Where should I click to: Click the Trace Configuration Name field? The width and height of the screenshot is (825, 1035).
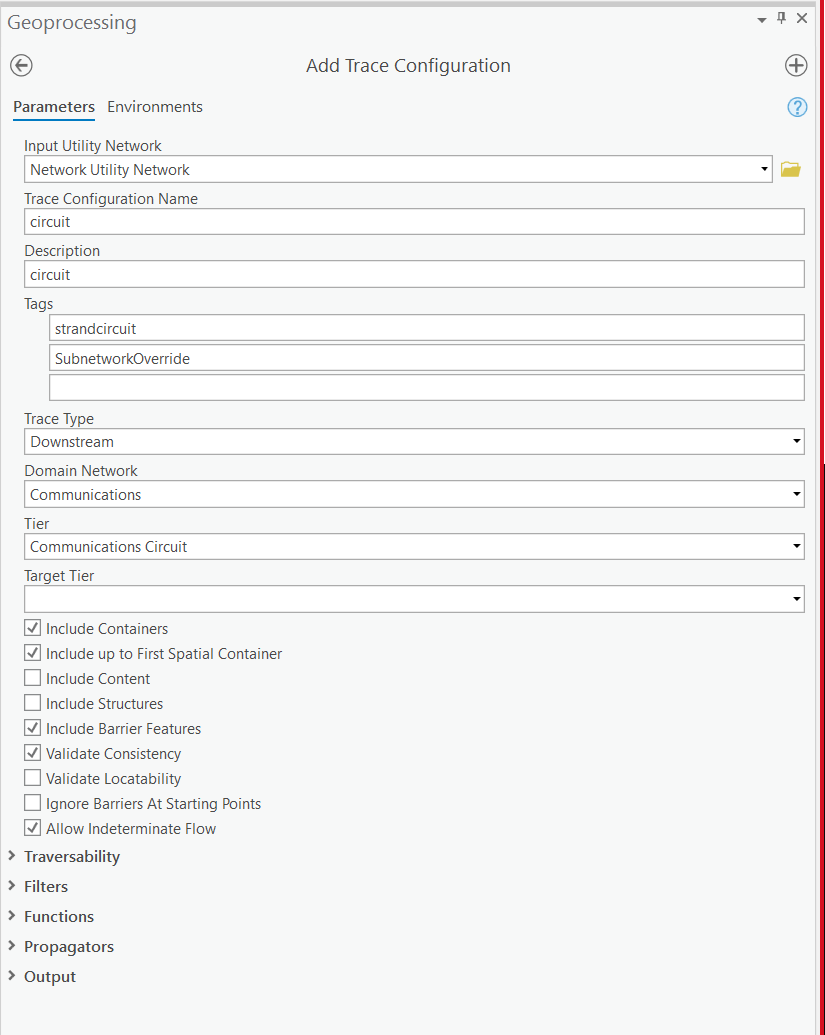tap(414, 222)
